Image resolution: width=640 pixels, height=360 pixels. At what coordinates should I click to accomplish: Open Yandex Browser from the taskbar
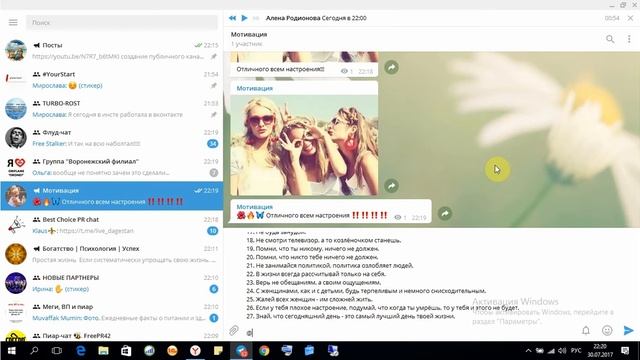(195, 351)
